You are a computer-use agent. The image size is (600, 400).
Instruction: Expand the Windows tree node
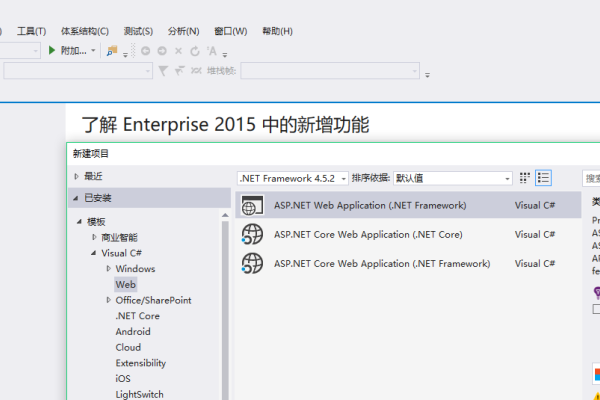coord(109,269)
